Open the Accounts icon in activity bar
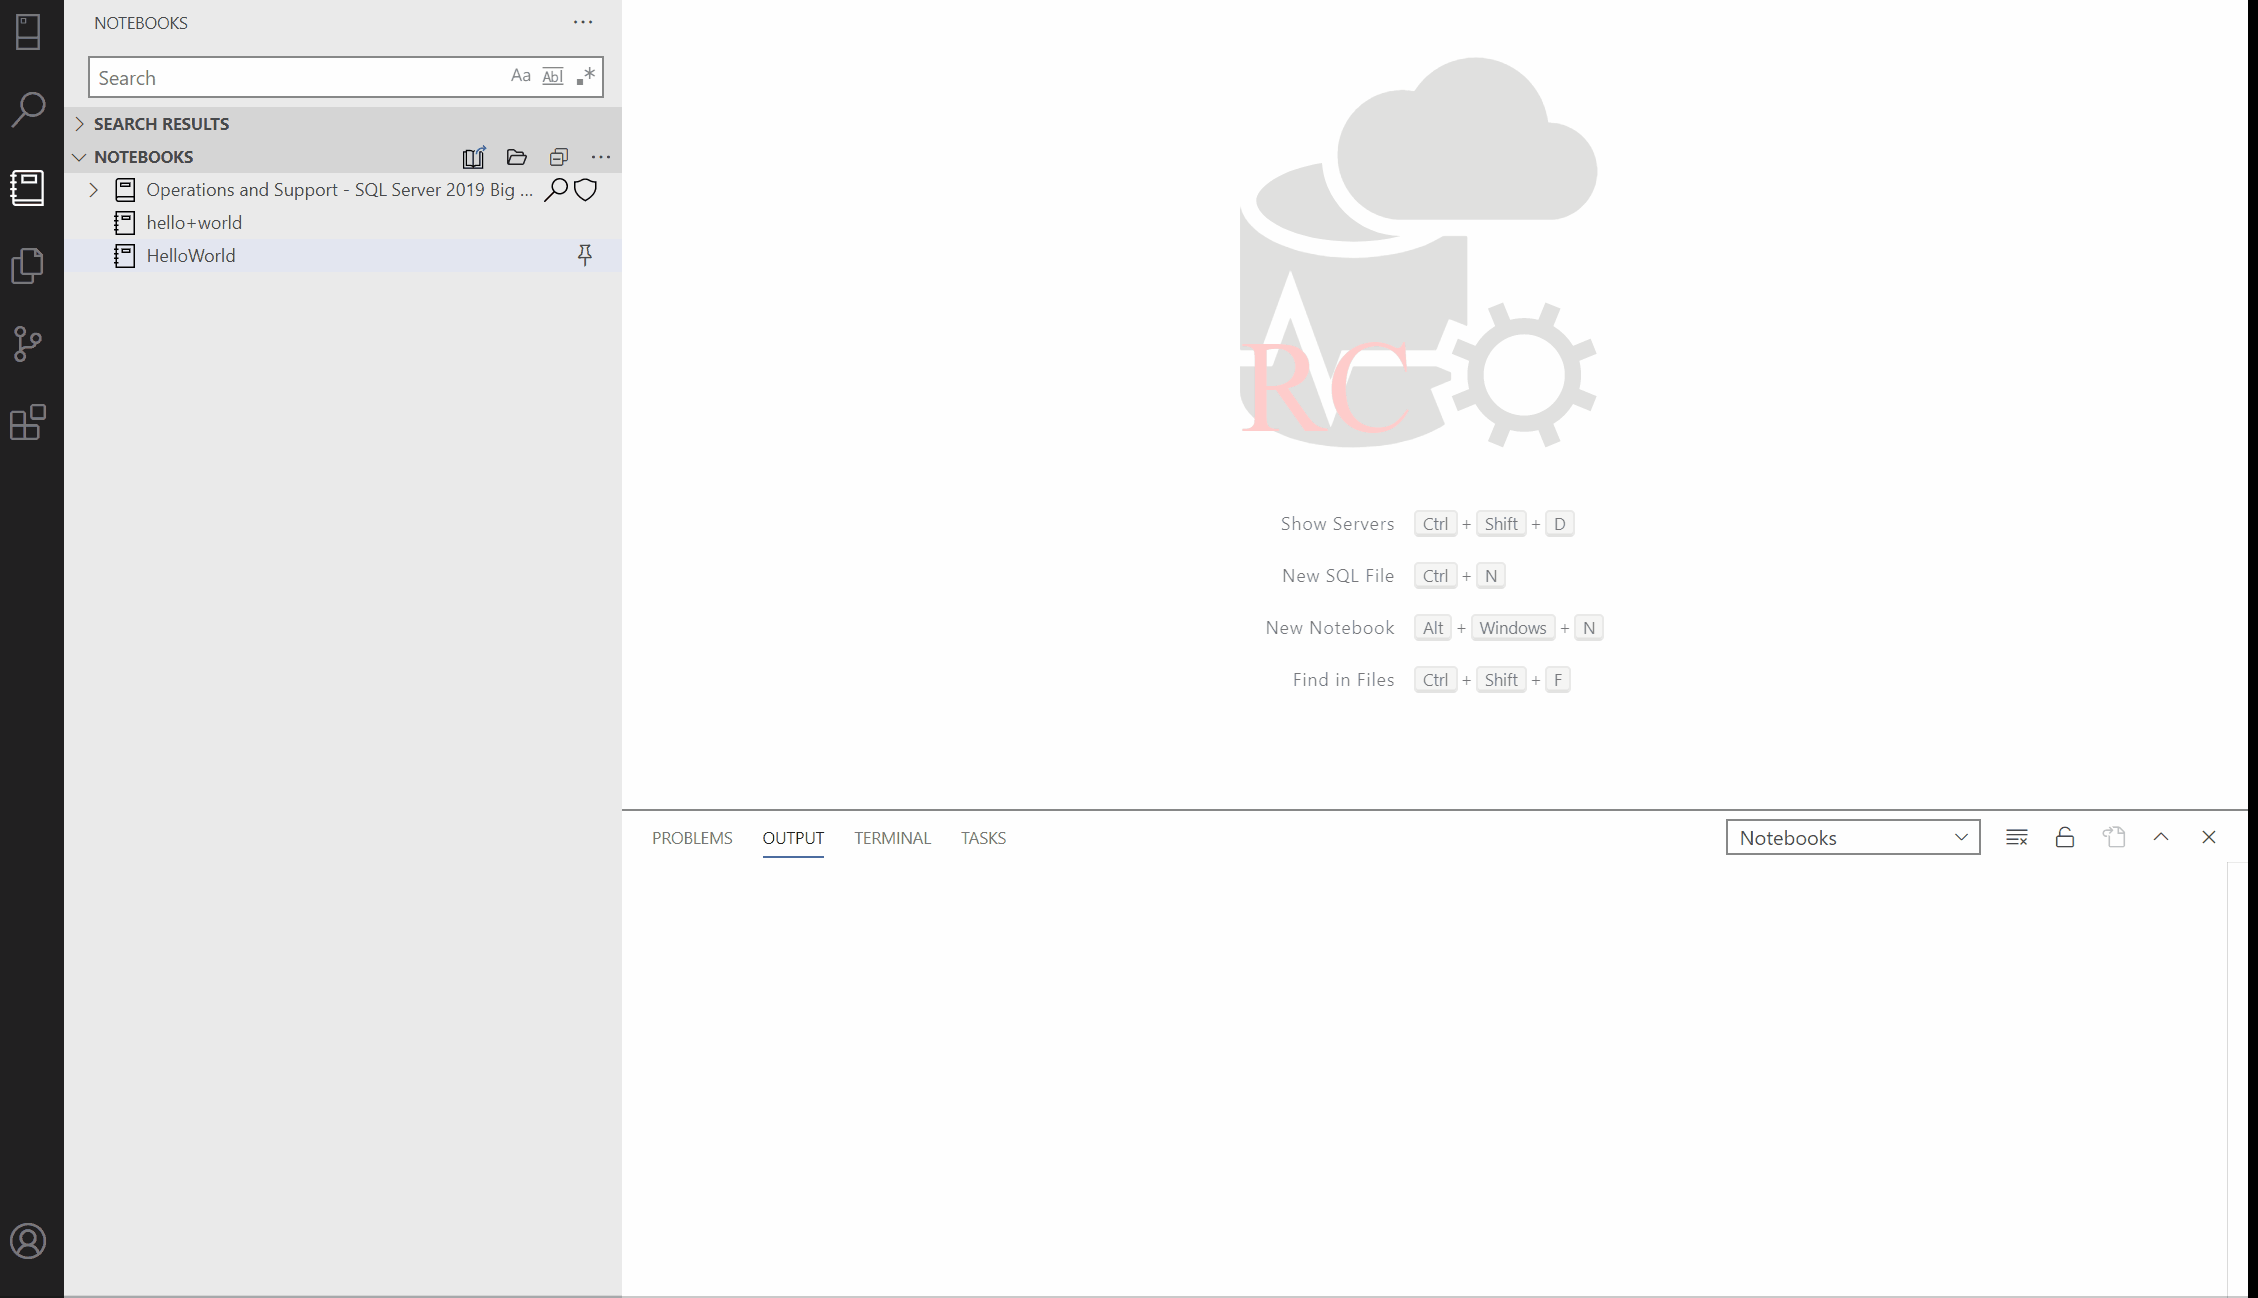 28,1241
